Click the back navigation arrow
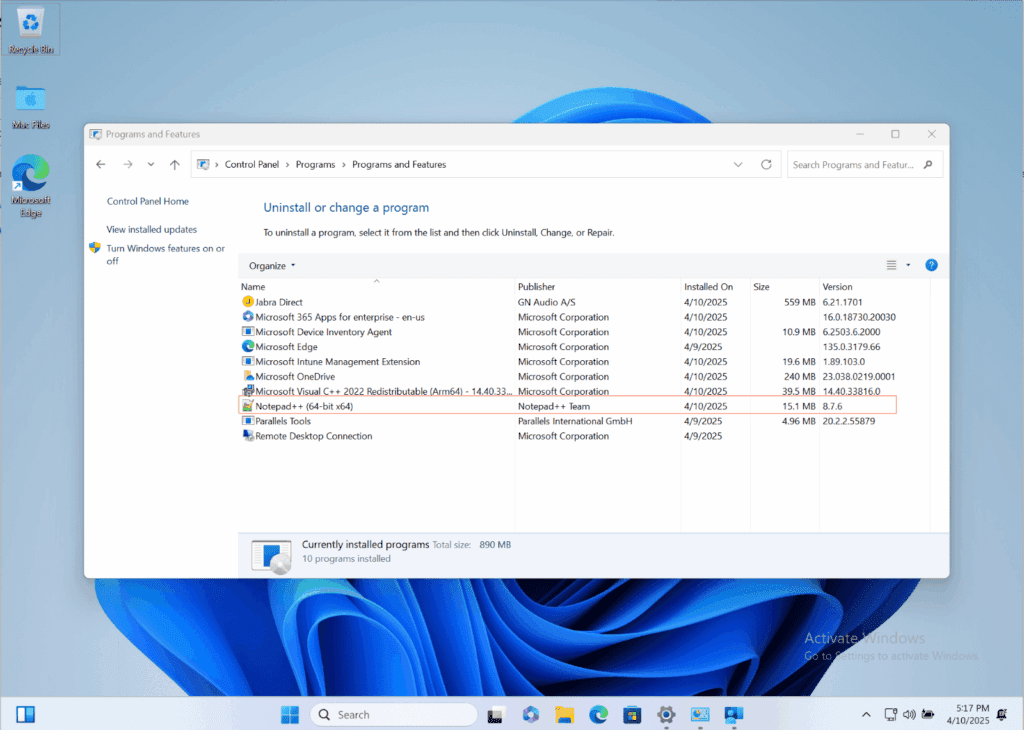 100,164
